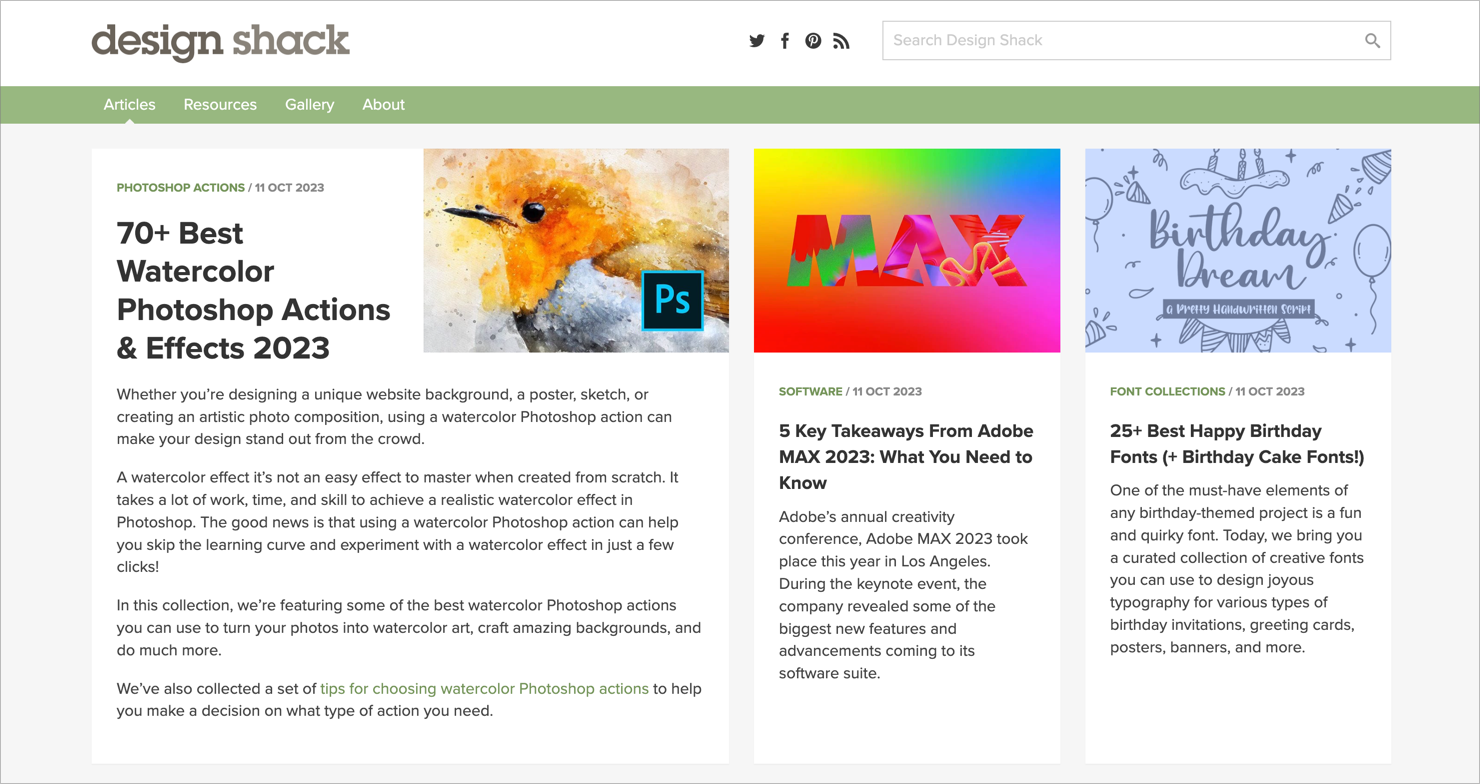
Task: Click the search magnifier icon
Action: [x=1372, y=41]
